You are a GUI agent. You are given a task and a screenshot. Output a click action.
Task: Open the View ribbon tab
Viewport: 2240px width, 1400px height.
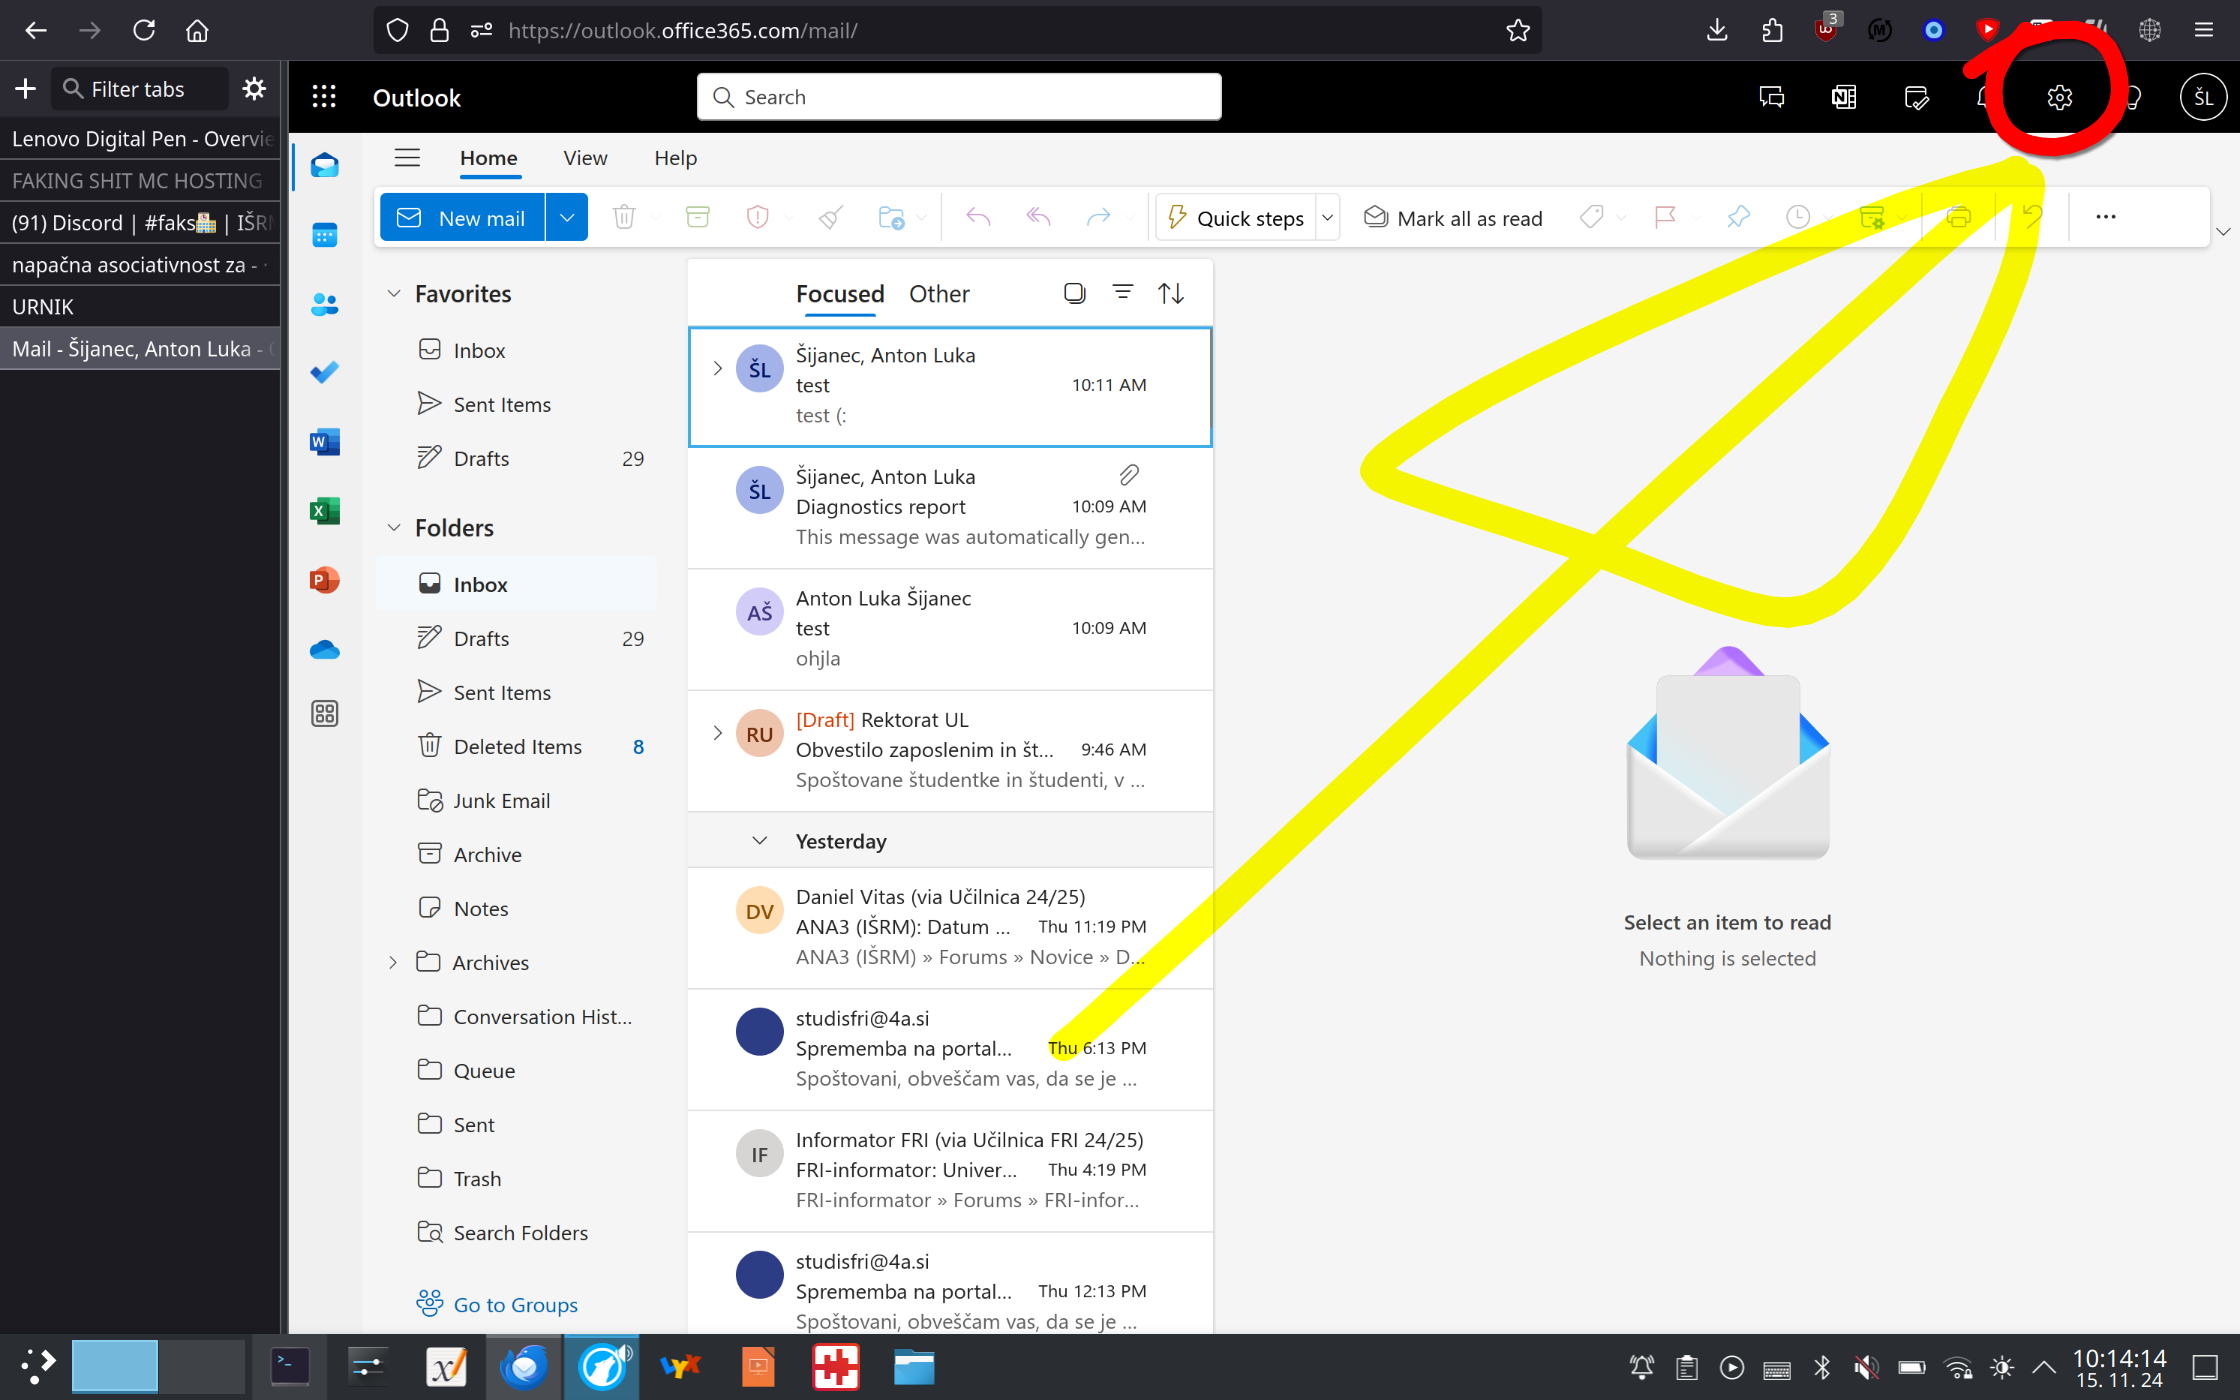coord(585,158)
